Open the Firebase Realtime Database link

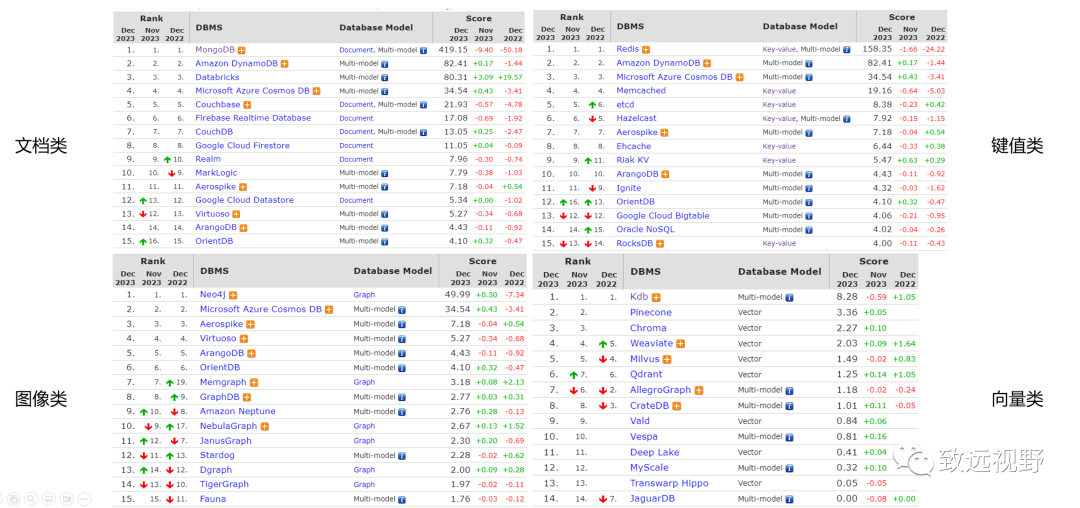click(x=253, y=118)
